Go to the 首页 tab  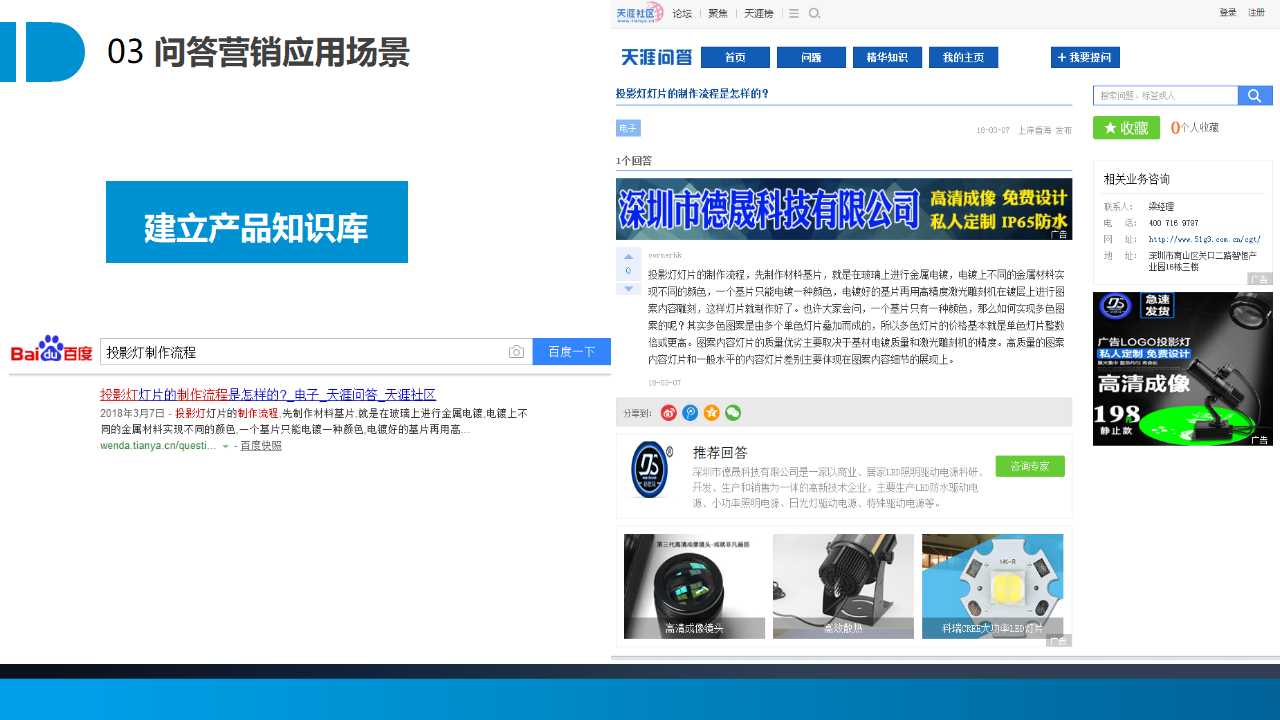735,57
